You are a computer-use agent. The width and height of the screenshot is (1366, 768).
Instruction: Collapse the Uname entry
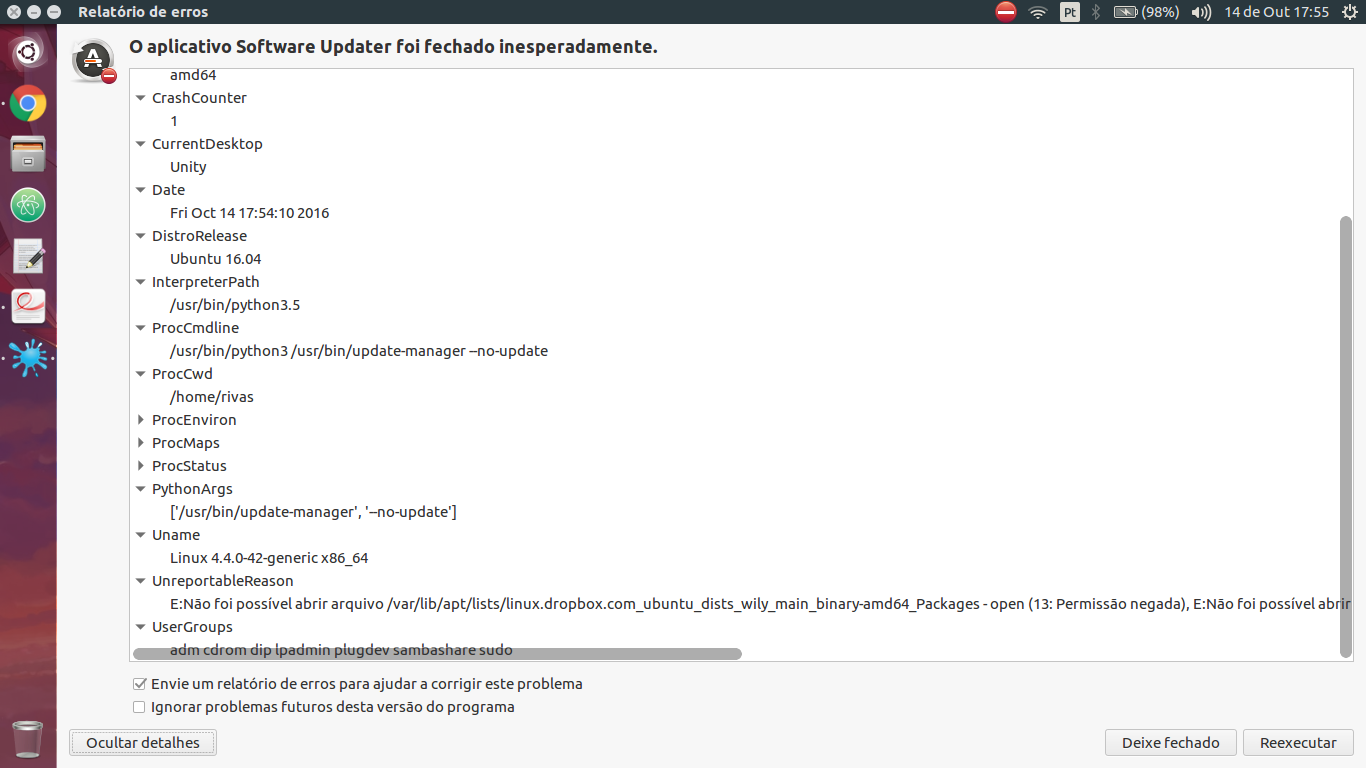click(141, 535)
